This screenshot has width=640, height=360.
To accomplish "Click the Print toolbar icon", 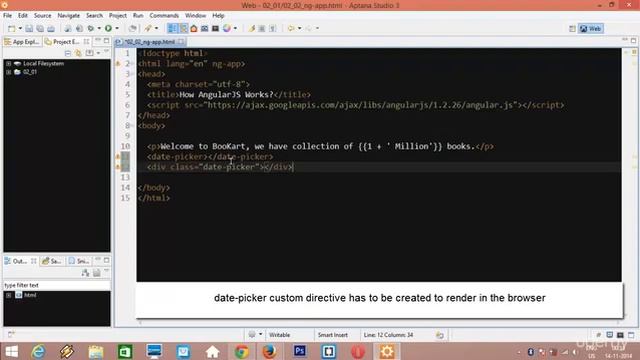I will click(x=51, y=29).
